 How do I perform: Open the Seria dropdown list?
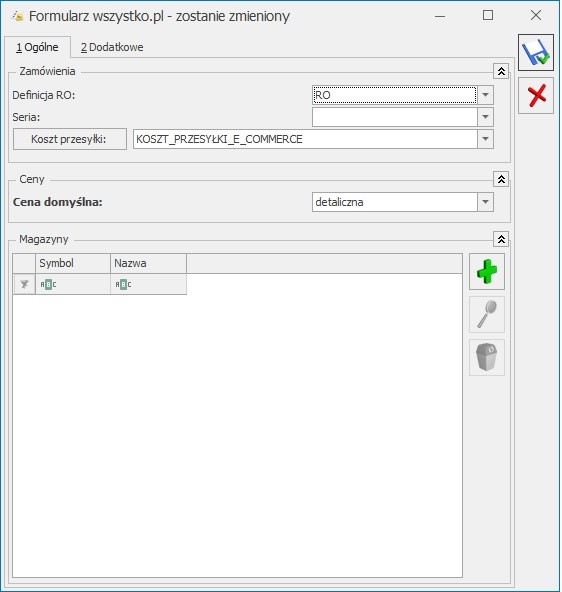[x=485, y=117]
